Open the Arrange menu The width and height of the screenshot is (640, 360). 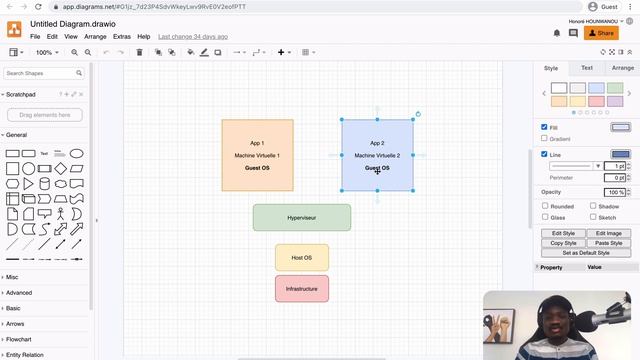[95, 37]
